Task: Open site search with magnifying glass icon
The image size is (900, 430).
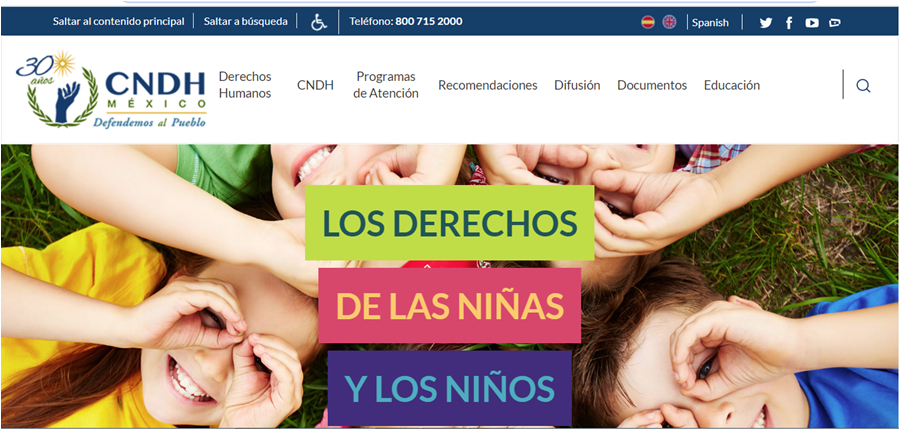Action: (x=863, y=86)
